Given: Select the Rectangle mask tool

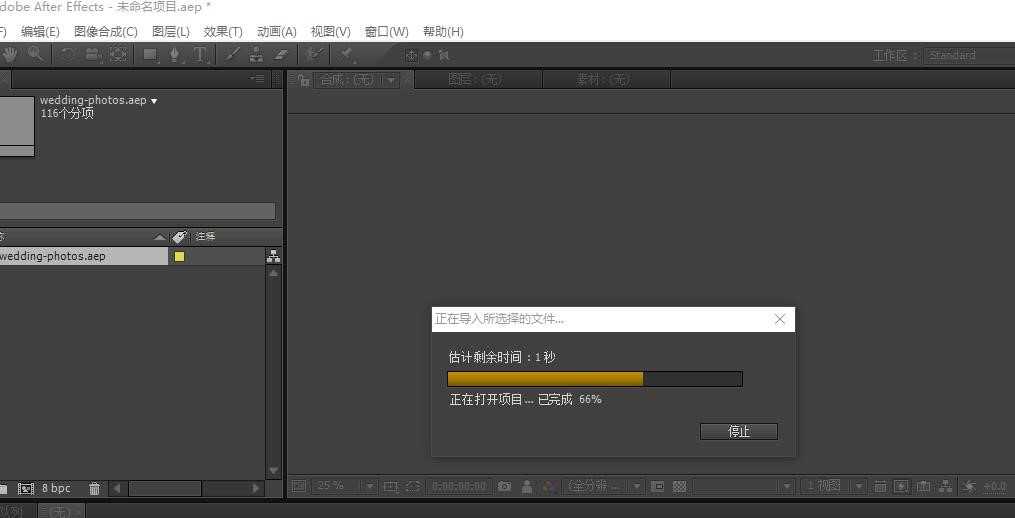Looking at the screenshot, I should click(150, 55).
